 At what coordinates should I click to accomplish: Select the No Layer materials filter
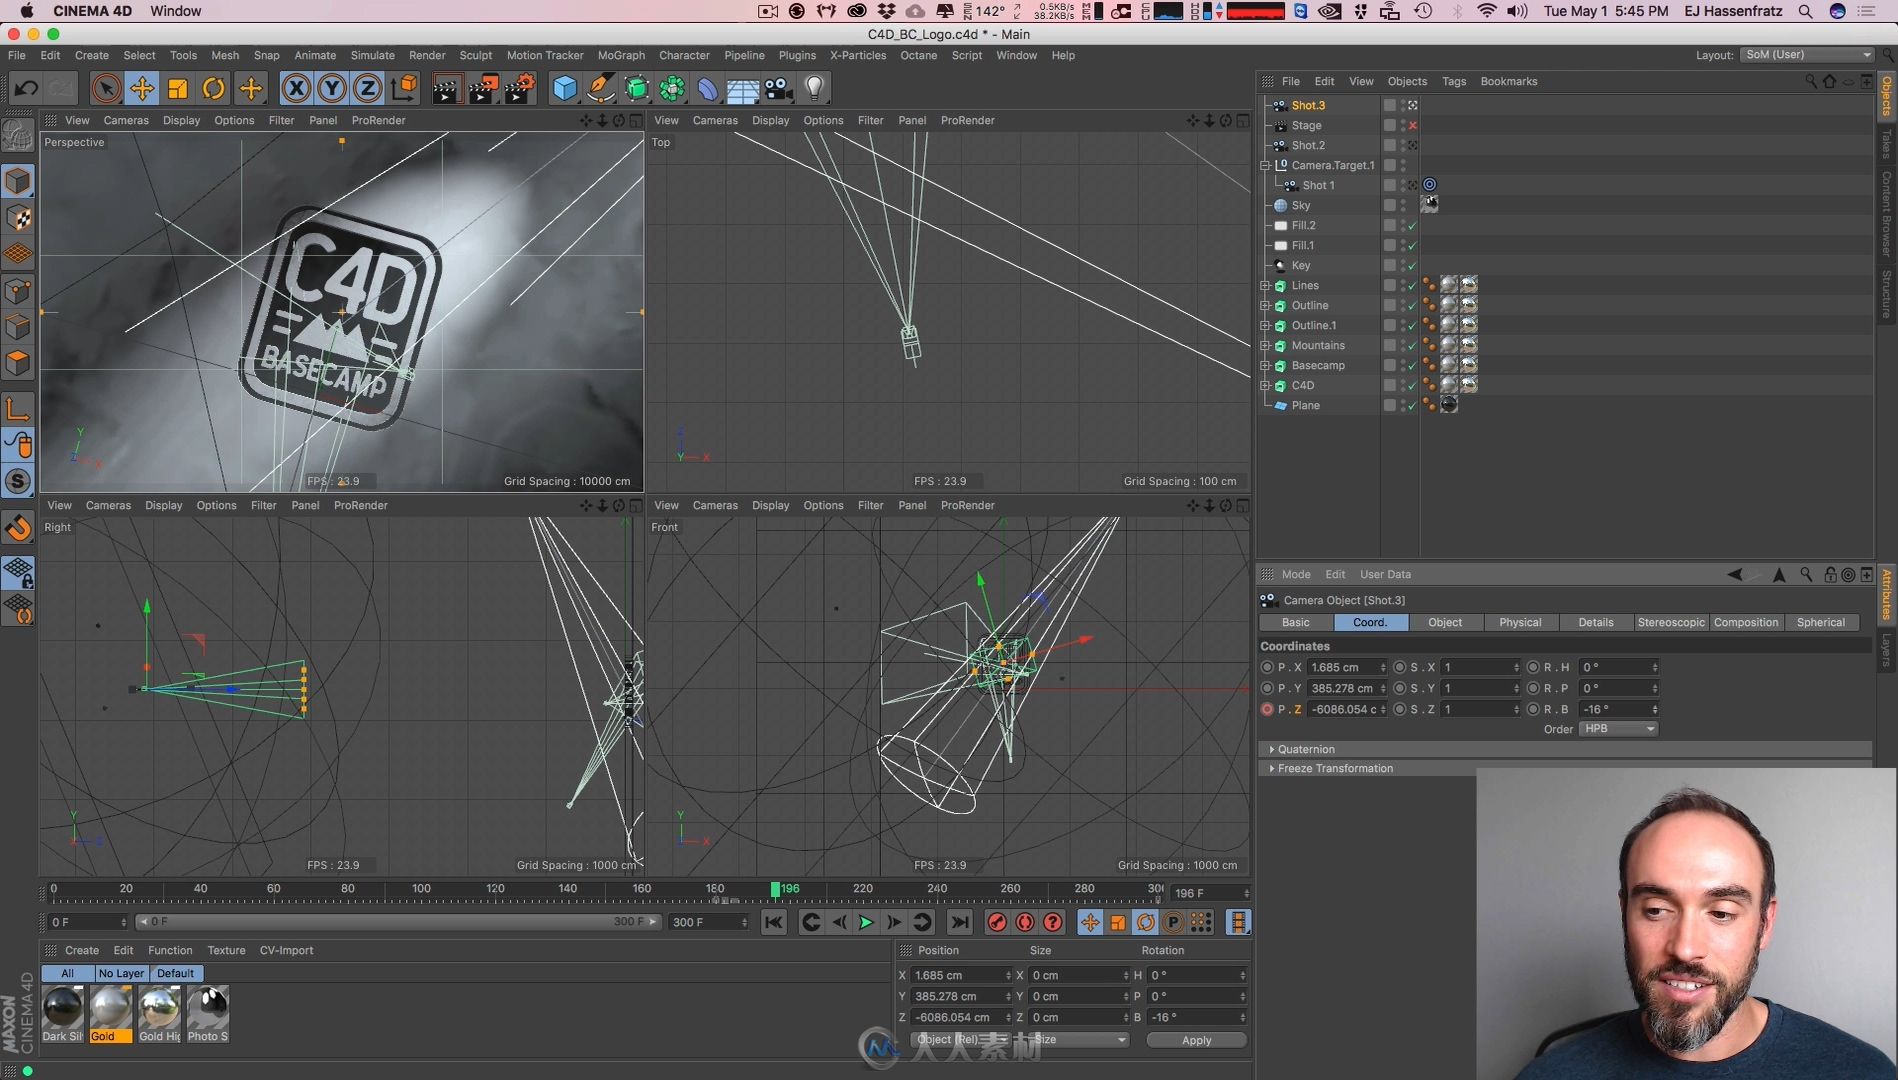point(121,973)
